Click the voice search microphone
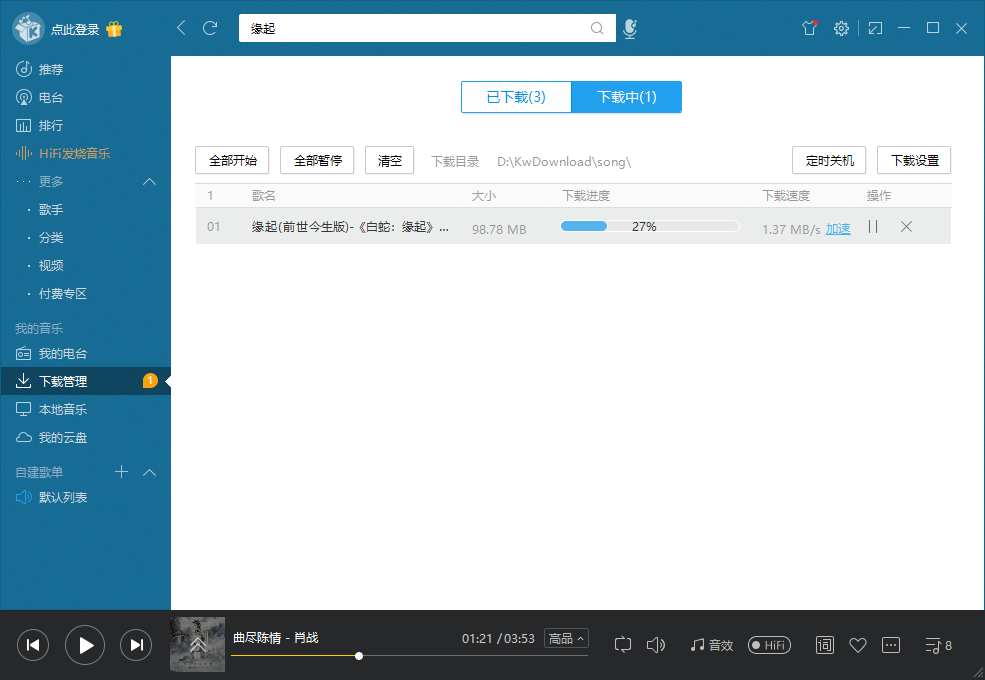This screenshot has height=680, width=985. tap(630, 28)
